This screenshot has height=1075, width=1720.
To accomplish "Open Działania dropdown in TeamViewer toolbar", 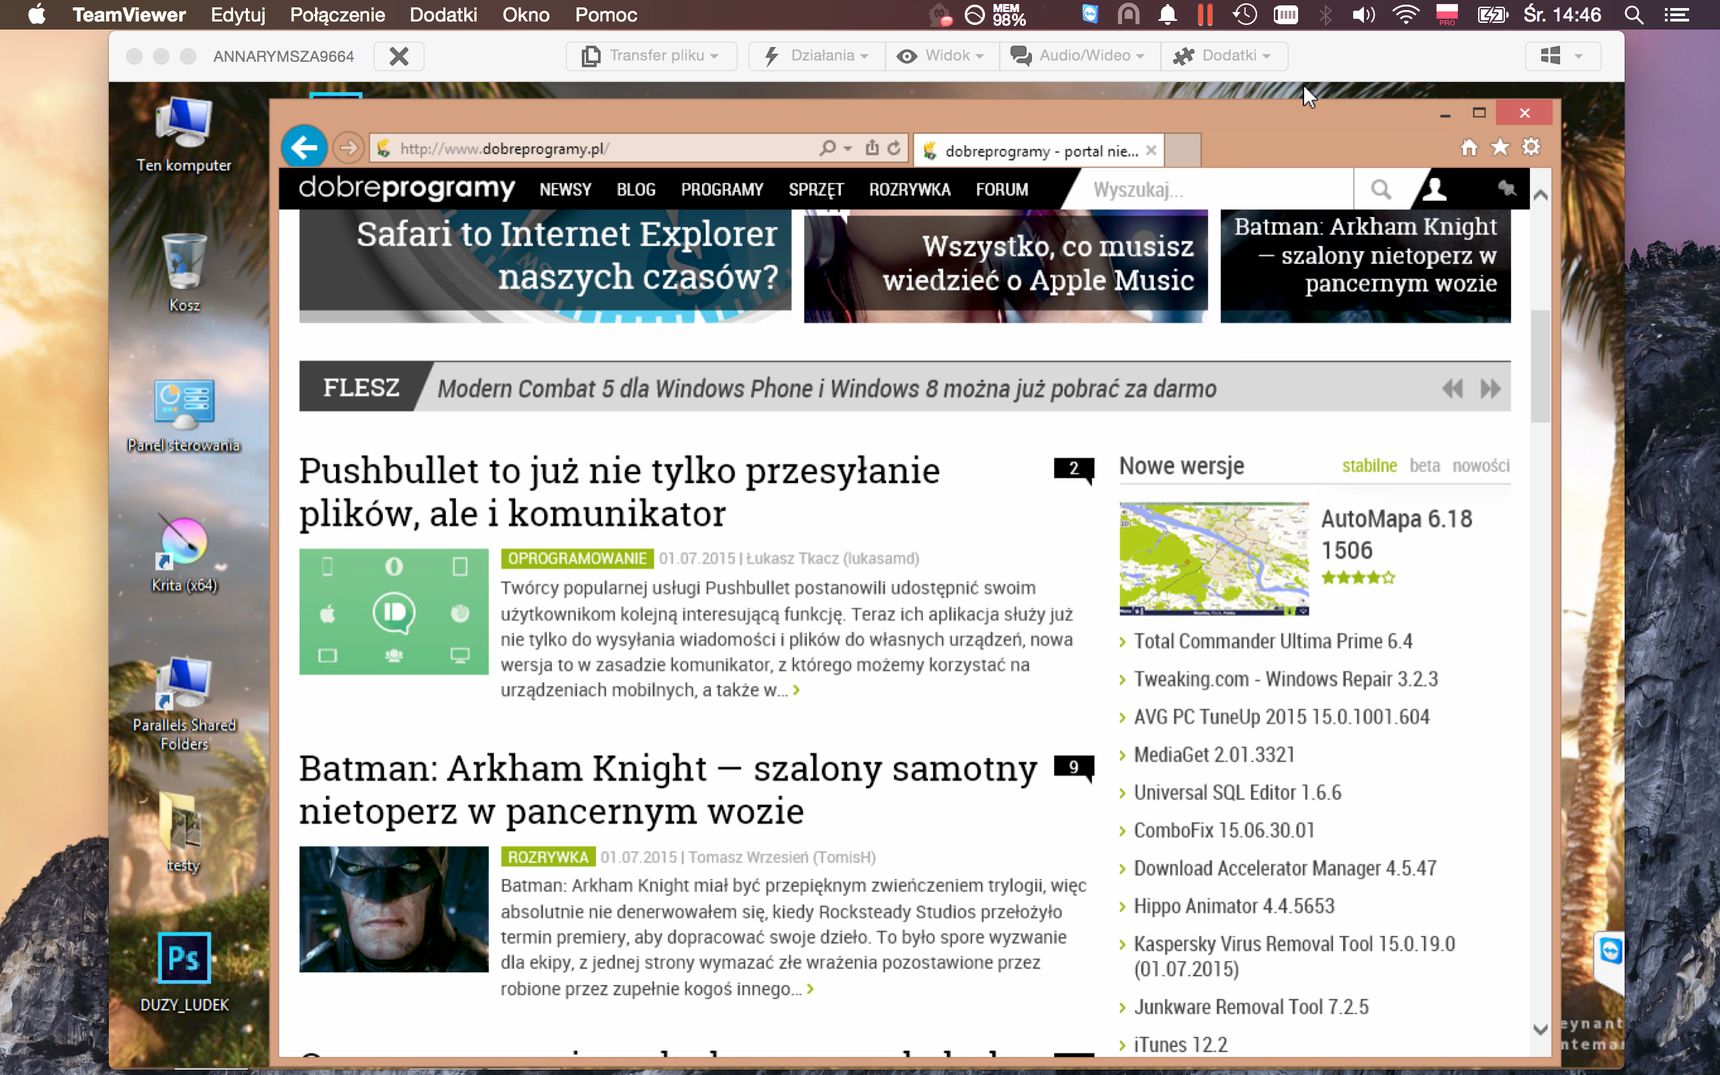I will (x=817, y=56).
